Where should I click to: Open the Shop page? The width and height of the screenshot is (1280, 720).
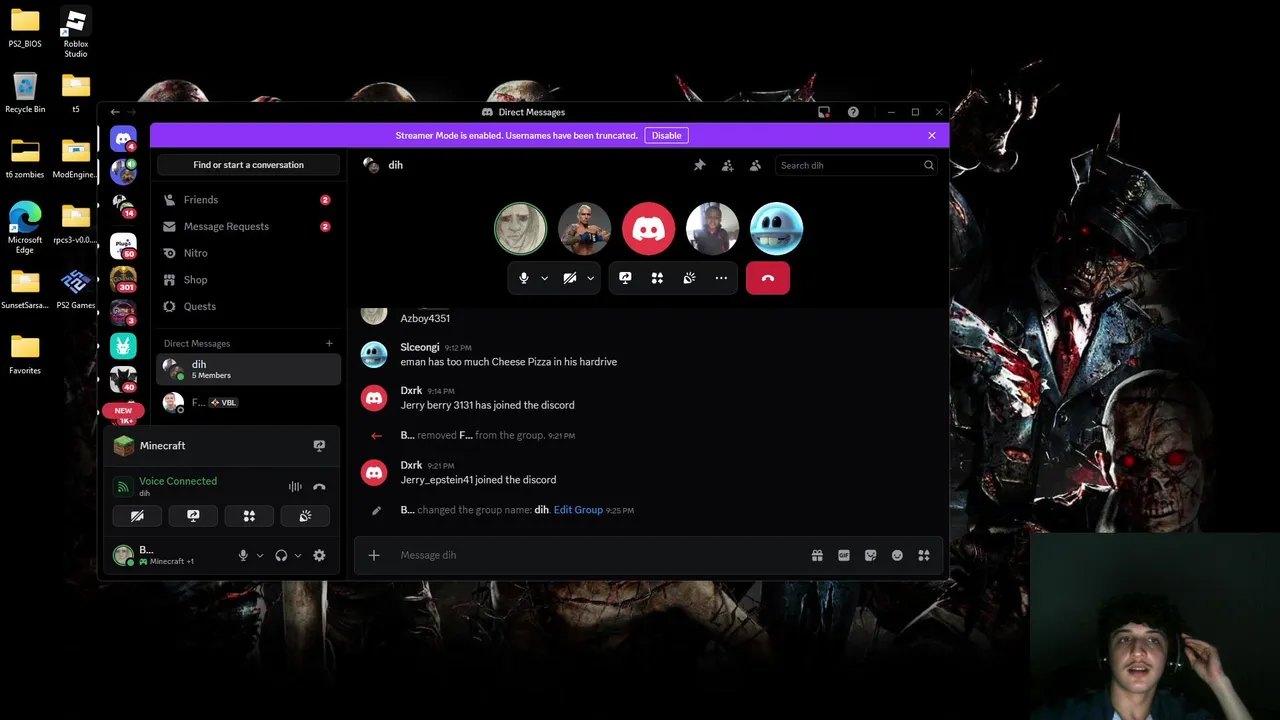(x=249, y=280)
